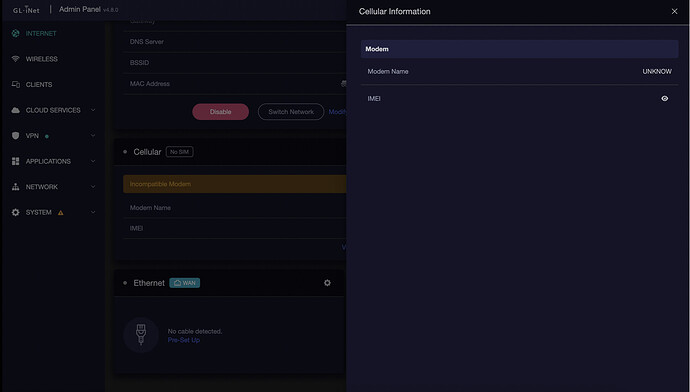Click the System gear icon in sidebar
Viewport: 690px width, 392px height.
[x=15, y=212]
